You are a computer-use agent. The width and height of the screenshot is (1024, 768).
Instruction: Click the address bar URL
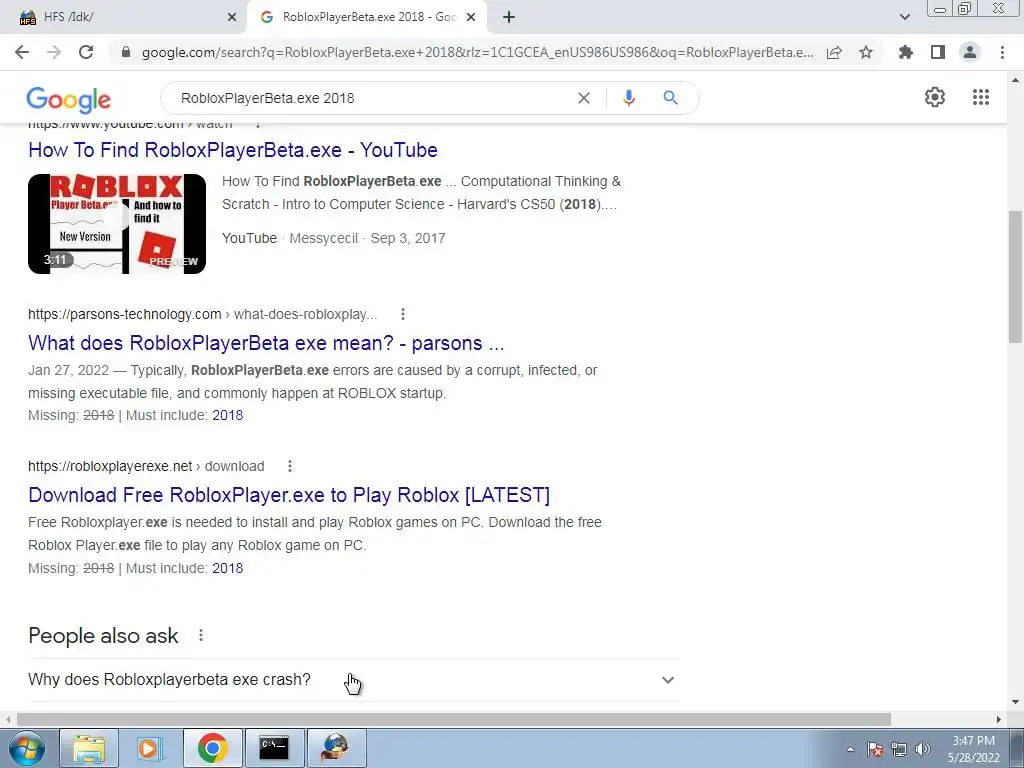point(477,52)
